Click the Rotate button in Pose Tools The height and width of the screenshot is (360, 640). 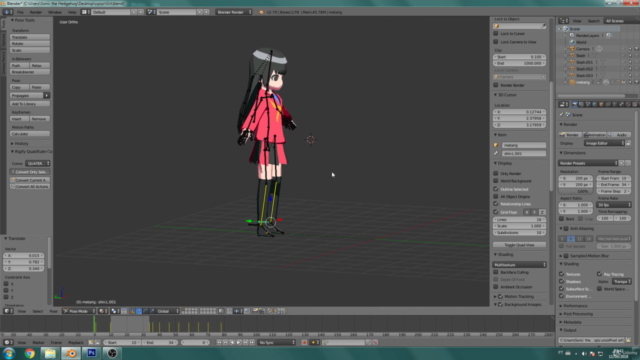[x=30, y=44]
